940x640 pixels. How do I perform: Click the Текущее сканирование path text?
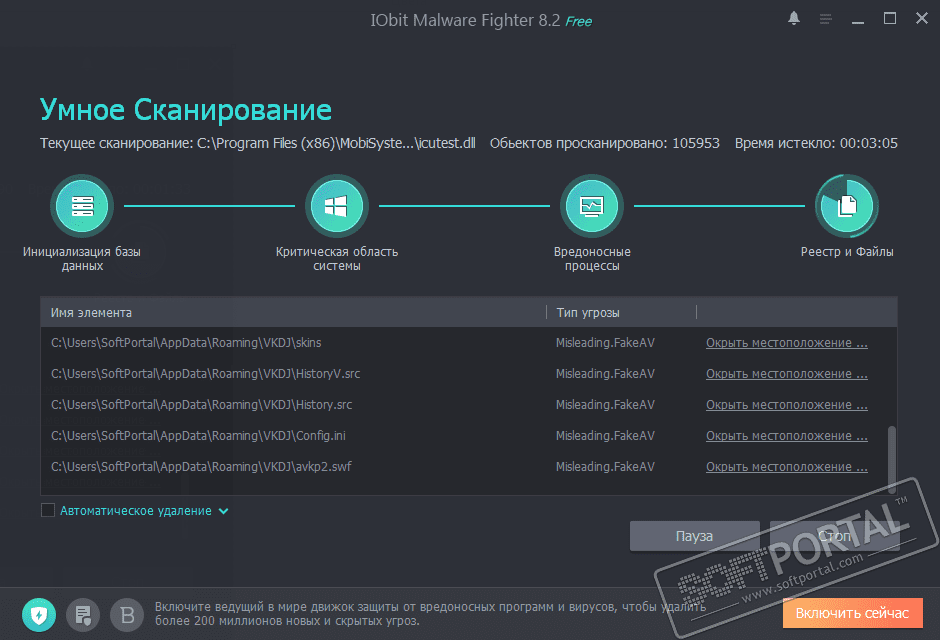tap(258, 143)
